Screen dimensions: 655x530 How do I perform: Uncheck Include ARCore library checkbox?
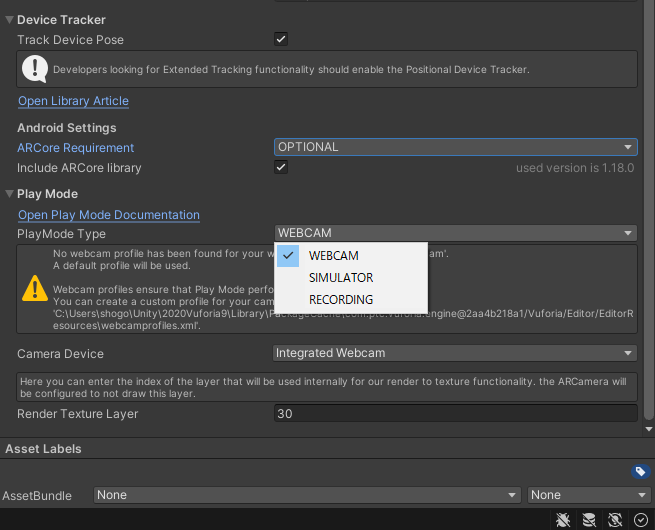click(281, 167)
